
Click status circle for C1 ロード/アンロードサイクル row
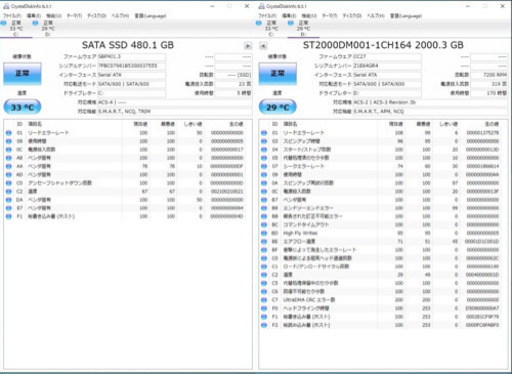pyautogui.click(x=264, y=266)
